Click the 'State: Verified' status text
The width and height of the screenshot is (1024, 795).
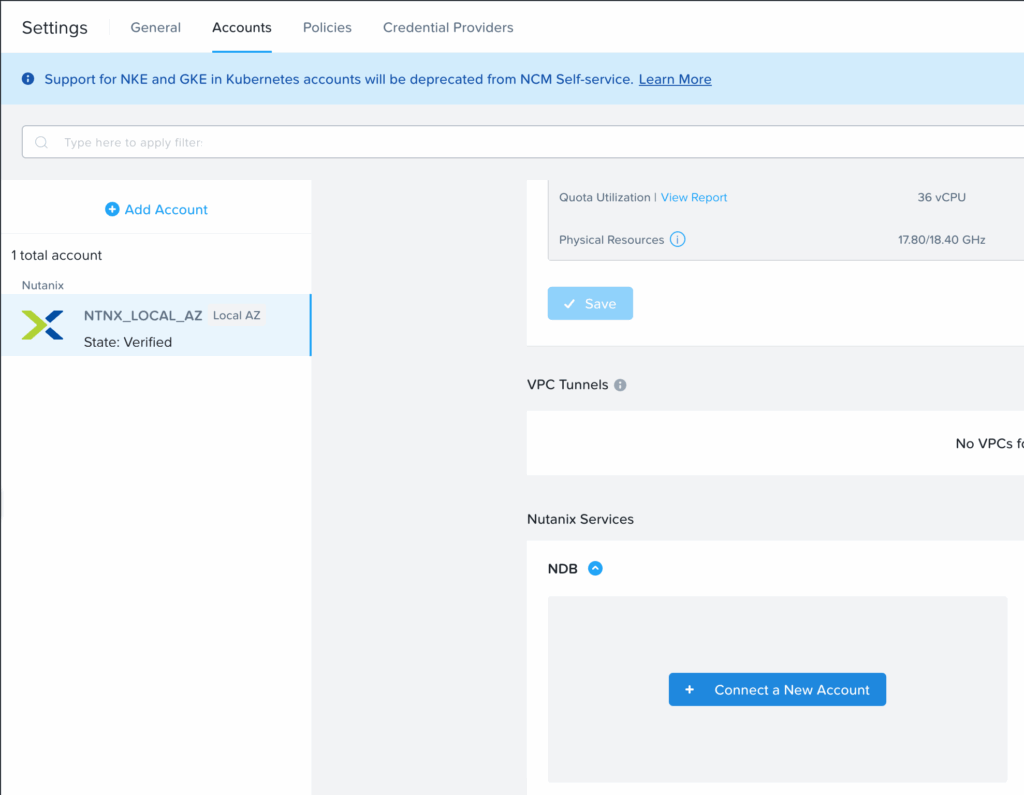tap(128, 342)
